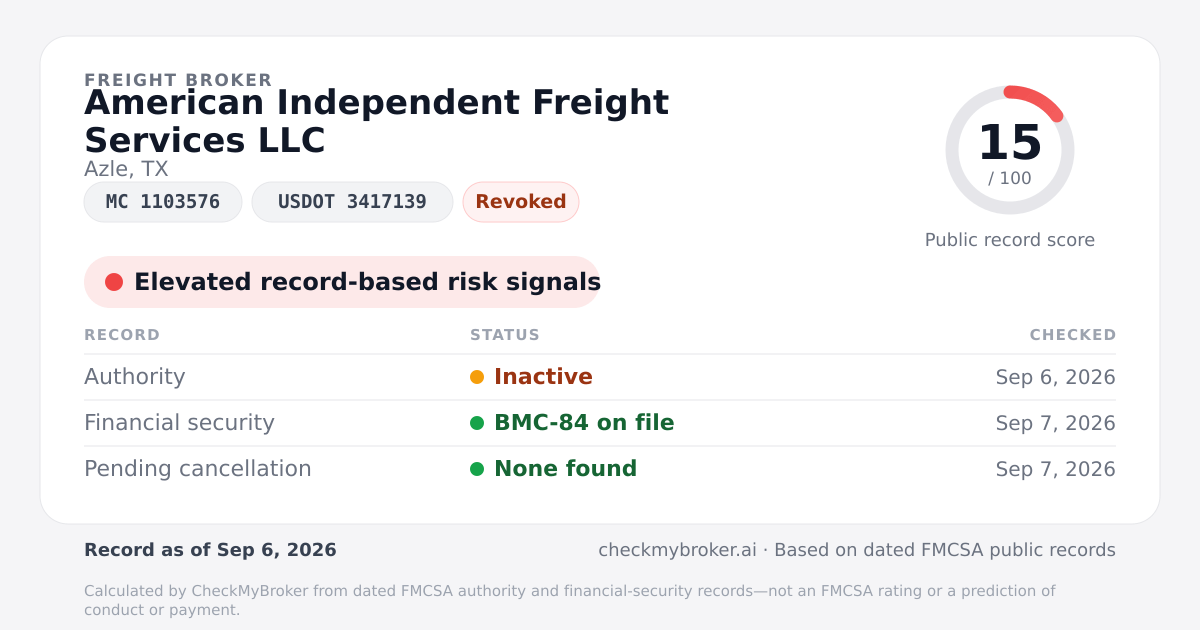Click the Revoked status badge
Viewport: 1200px width, 630px height.
tap(521, 202)
